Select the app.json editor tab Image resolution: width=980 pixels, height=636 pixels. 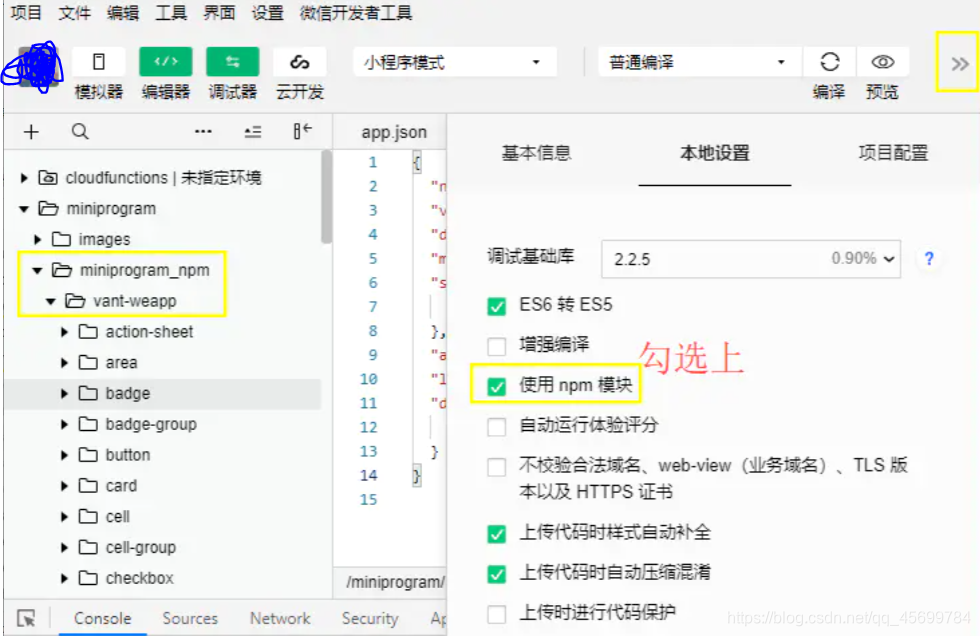coord(394,132)
